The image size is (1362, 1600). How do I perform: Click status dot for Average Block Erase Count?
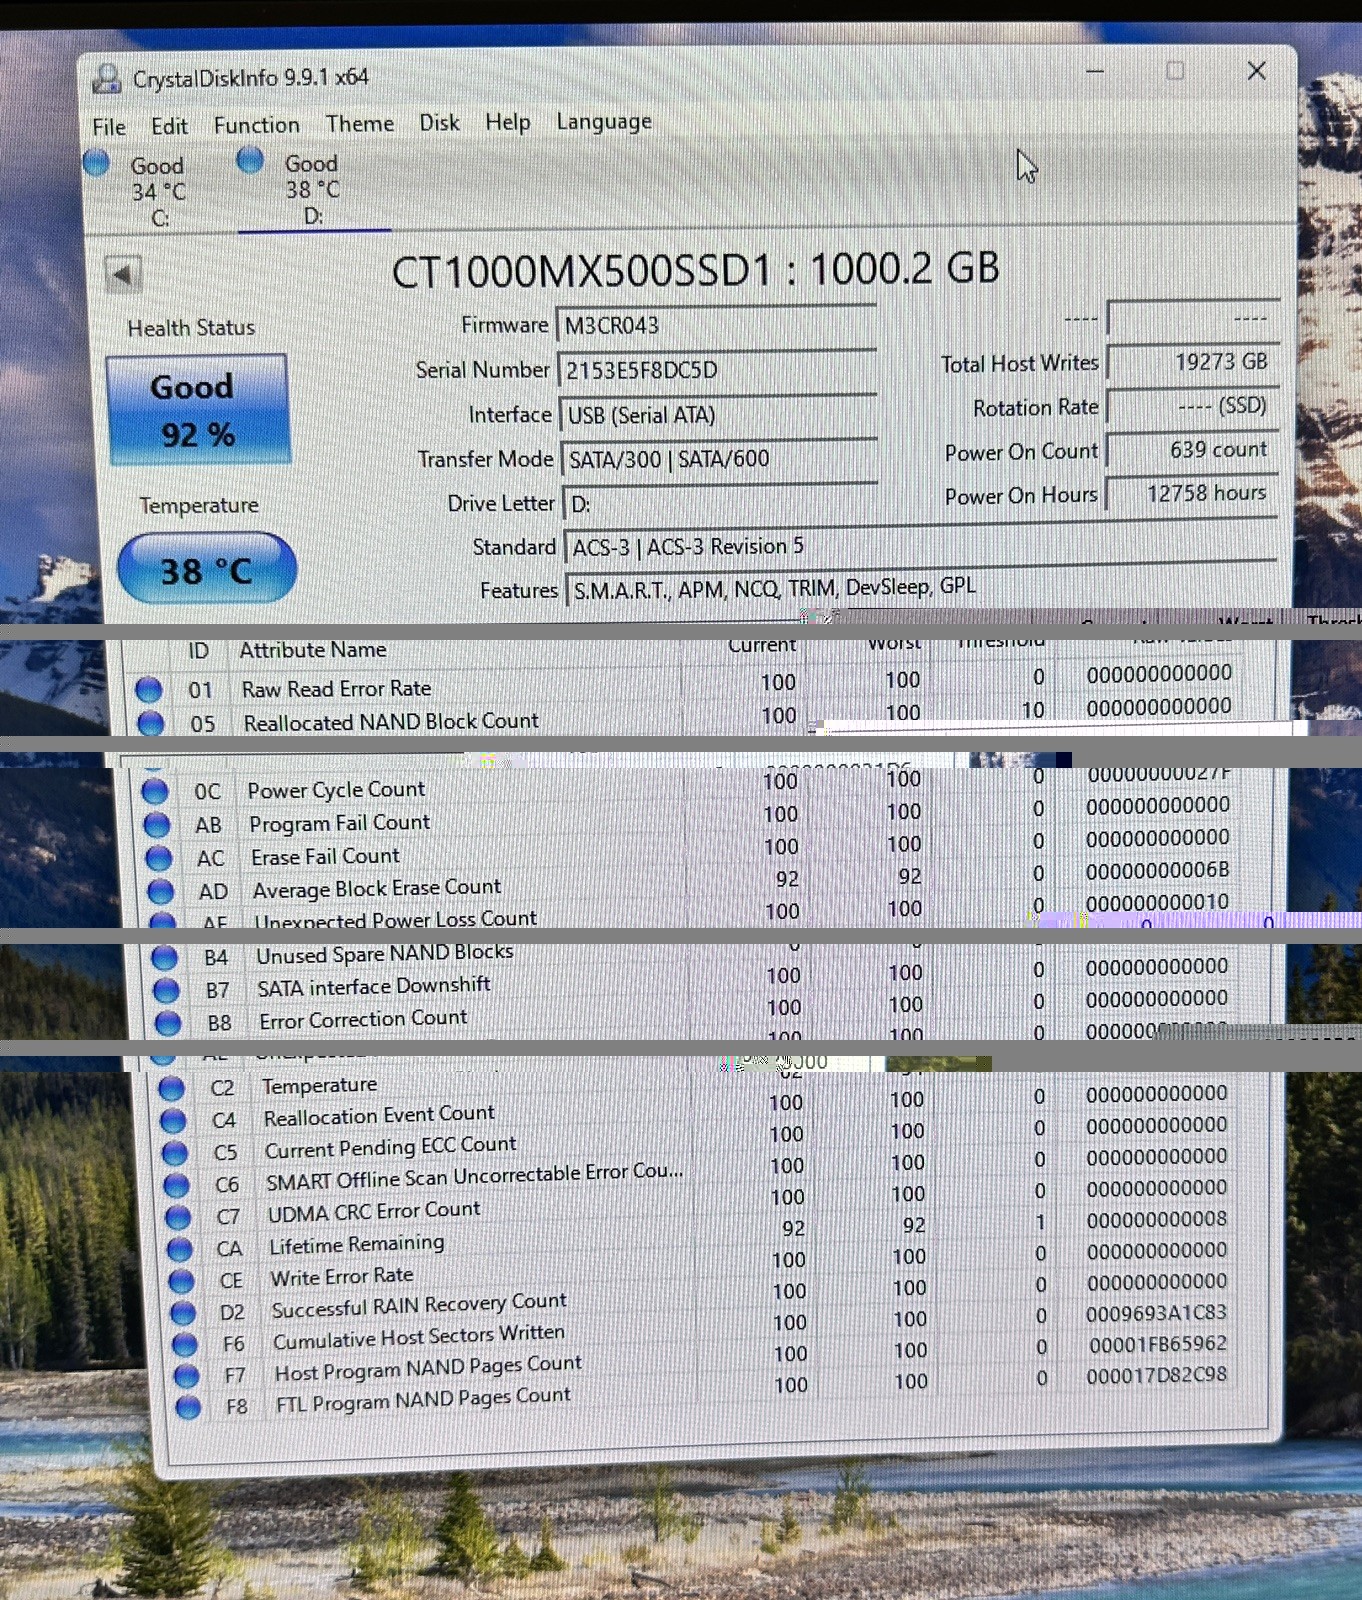coord(161,891)
